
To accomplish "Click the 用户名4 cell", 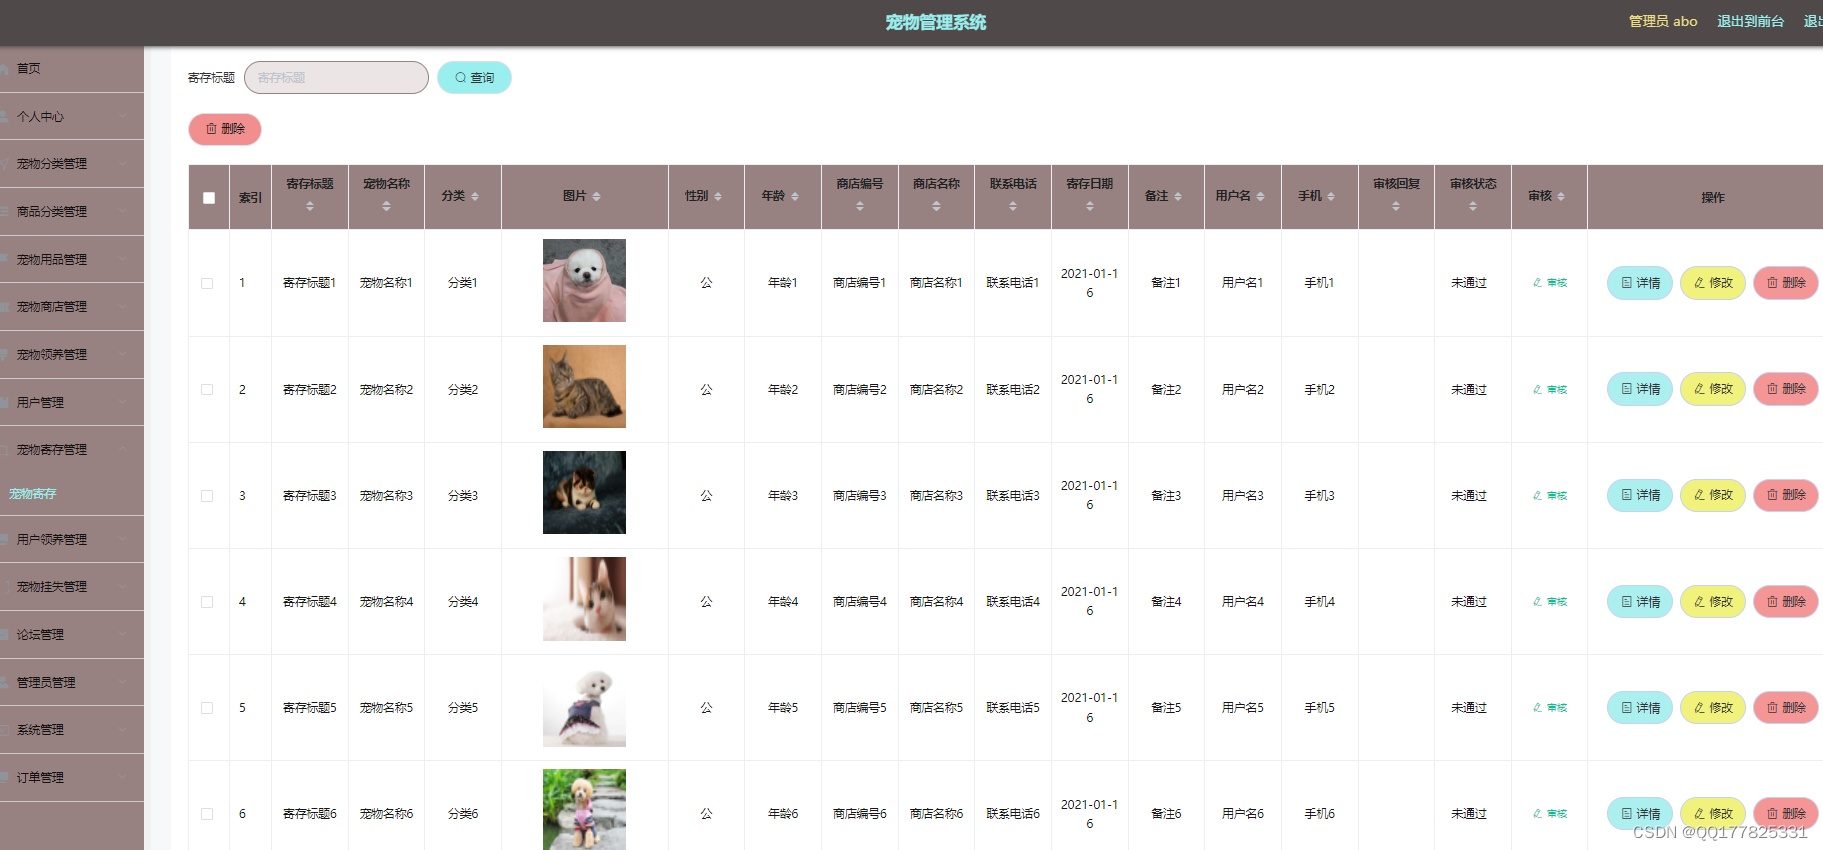I will click(1243, 602).
